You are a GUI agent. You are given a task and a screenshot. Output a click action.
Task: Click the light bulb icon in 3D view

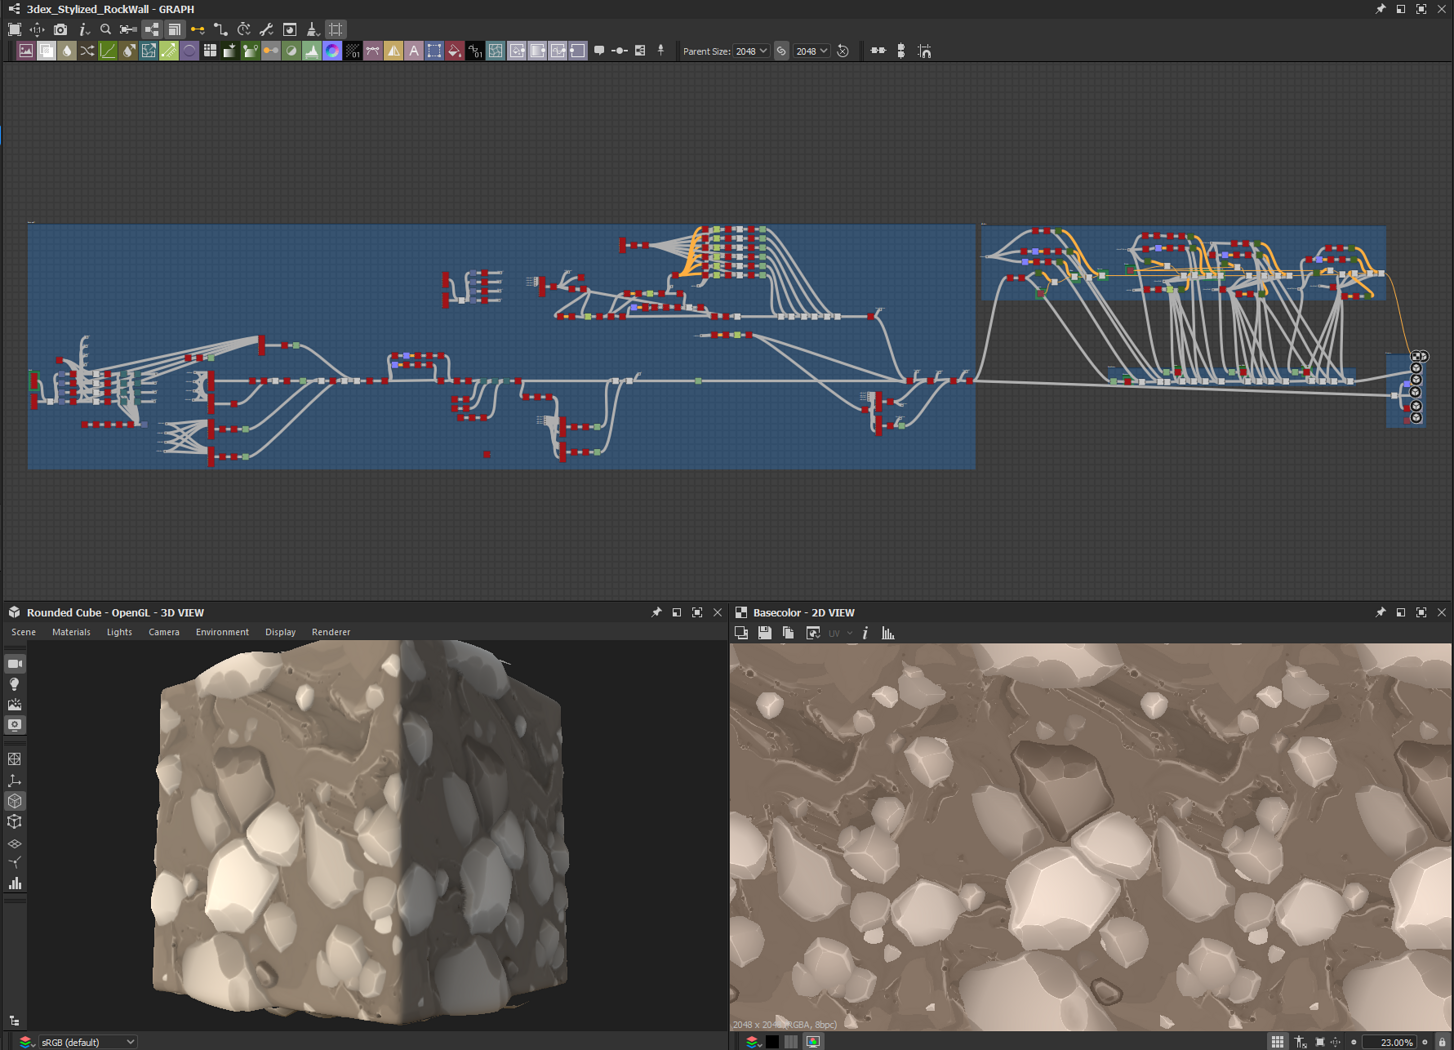(15, 685)
